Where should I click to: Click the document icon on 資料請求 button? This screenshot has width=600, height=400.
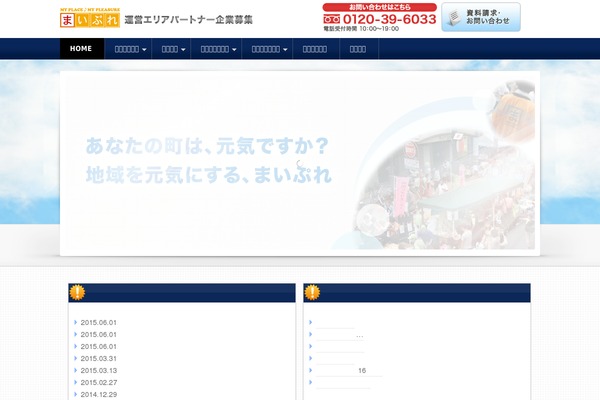point(454,18)
